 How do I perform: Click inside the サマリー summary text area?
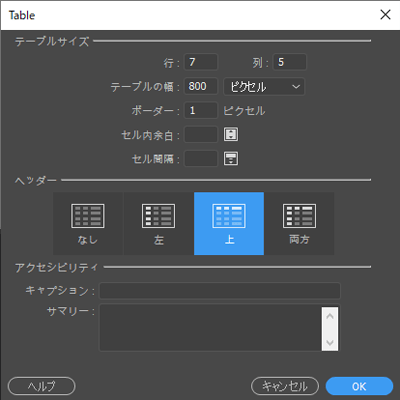tap(211, 328)
